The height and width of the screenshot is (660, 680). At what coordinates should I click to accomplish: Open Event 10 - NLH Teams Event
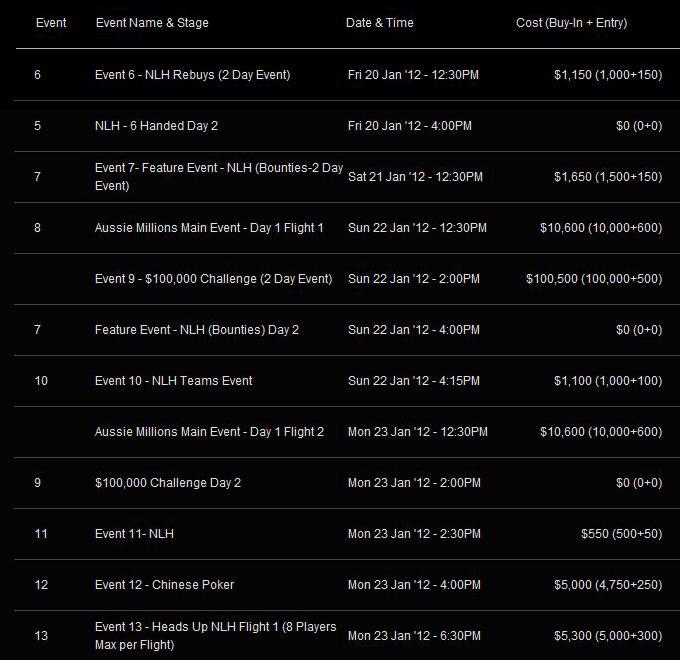173,381
